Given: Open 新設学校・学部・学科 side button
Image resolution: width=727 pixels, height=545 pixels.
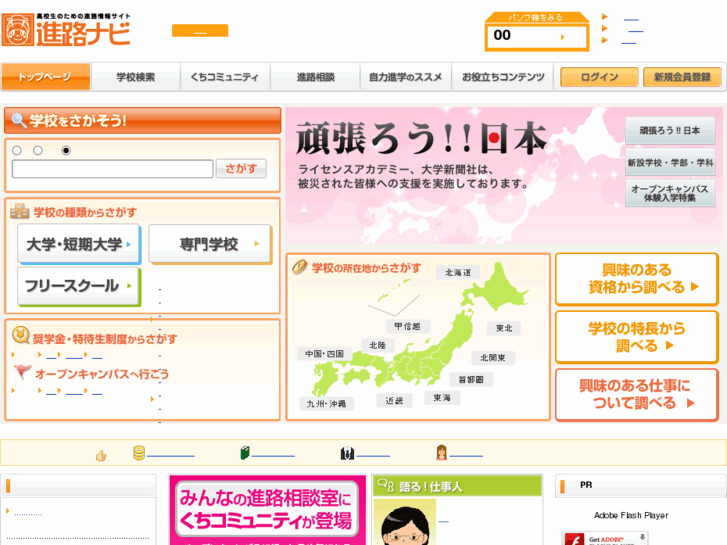Looking at the screenshot, I should click(670, 162).
